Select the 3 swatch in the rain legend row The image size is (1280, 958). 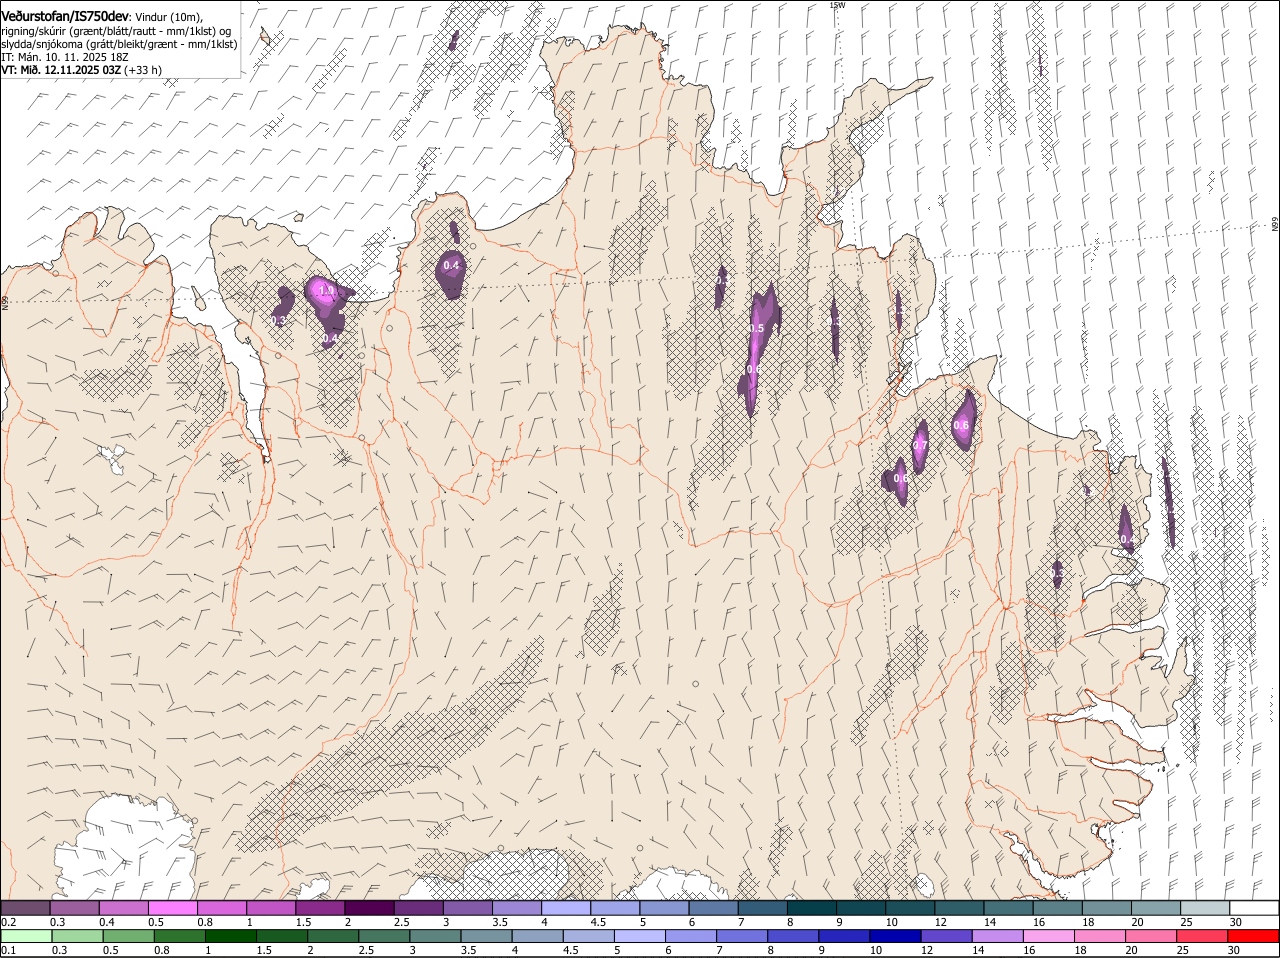435,937
